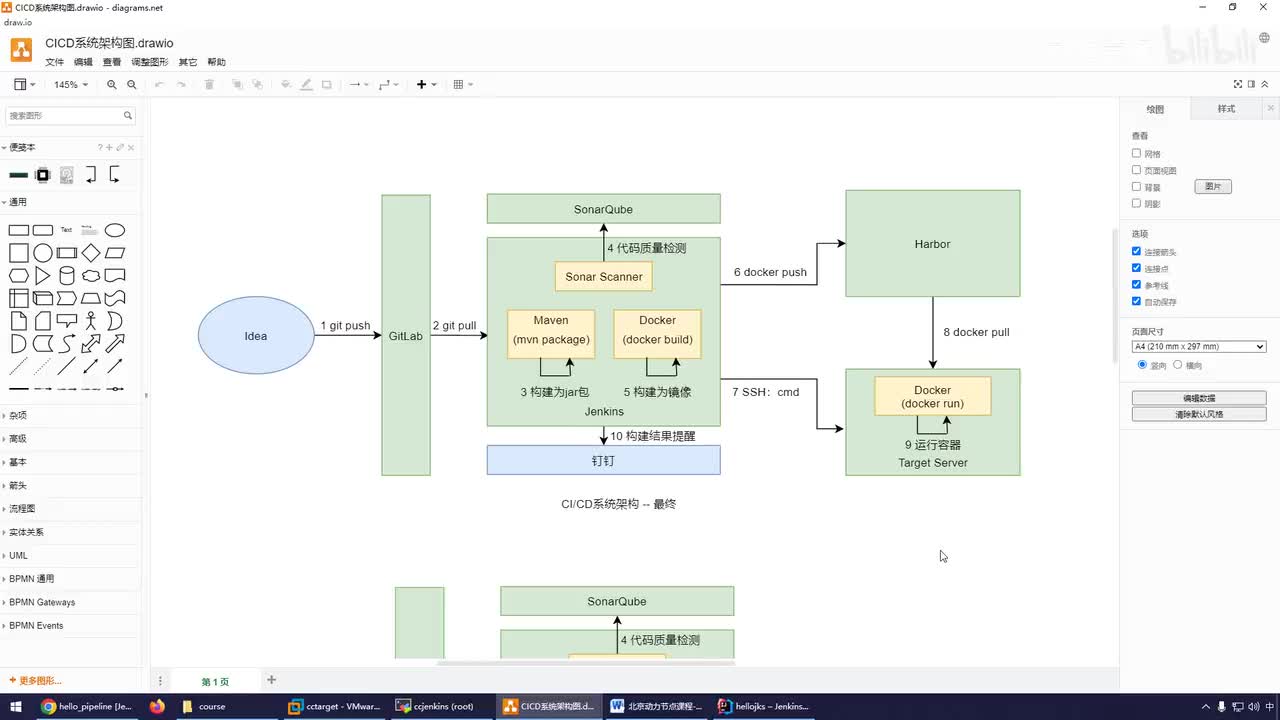Click the bring to front icon
1280x720 pixels.
coord(237,85)
